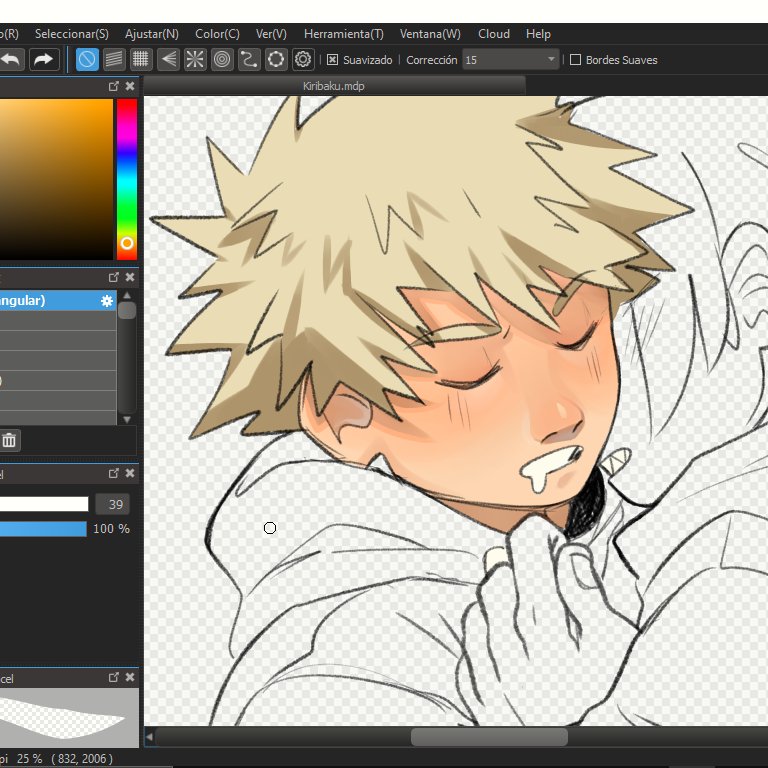768x768 pixels.
Task: Enable the Bordes Suaves checkbox
Action: (576, 60)
